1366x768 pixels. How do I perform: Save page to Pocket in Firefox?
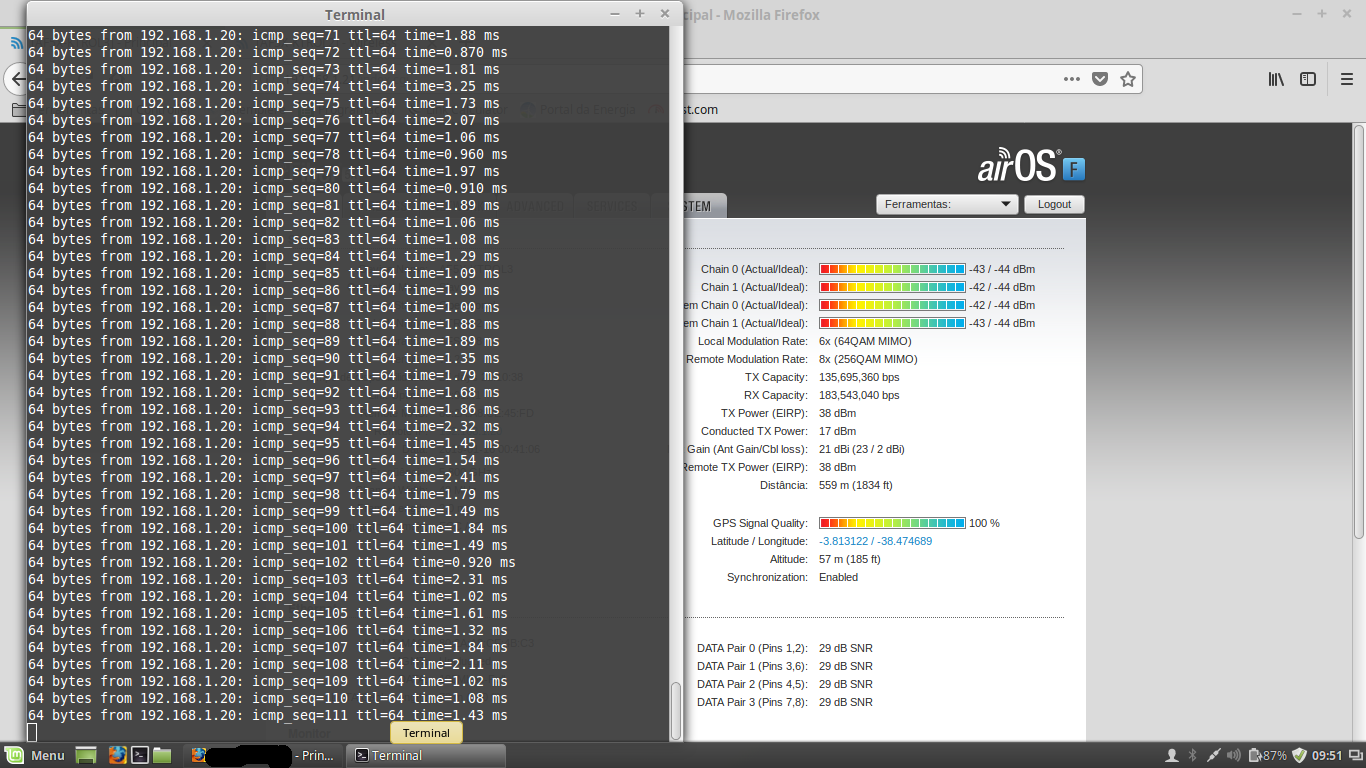pyautogui.click(x=1100, y=79)
